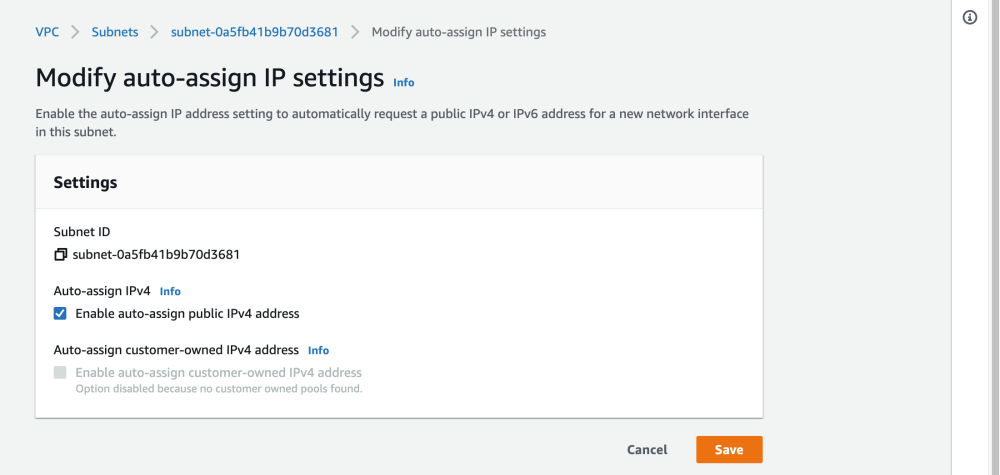Viewport: 1000px width, 475px height.
Task: Click chevron after the Subnets breadcrumb
Action: (154, 32)
